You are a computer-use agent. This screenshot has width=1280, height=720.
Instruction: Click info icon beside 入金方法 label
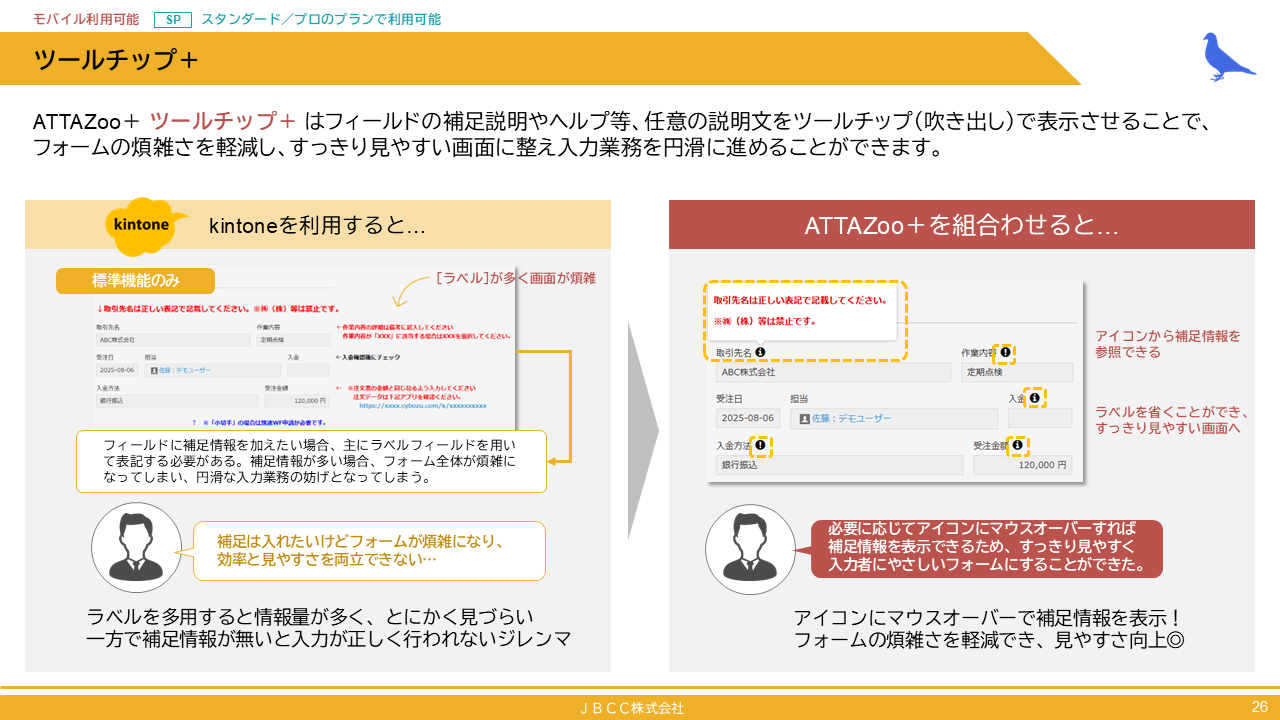click(x=761, y=445)
